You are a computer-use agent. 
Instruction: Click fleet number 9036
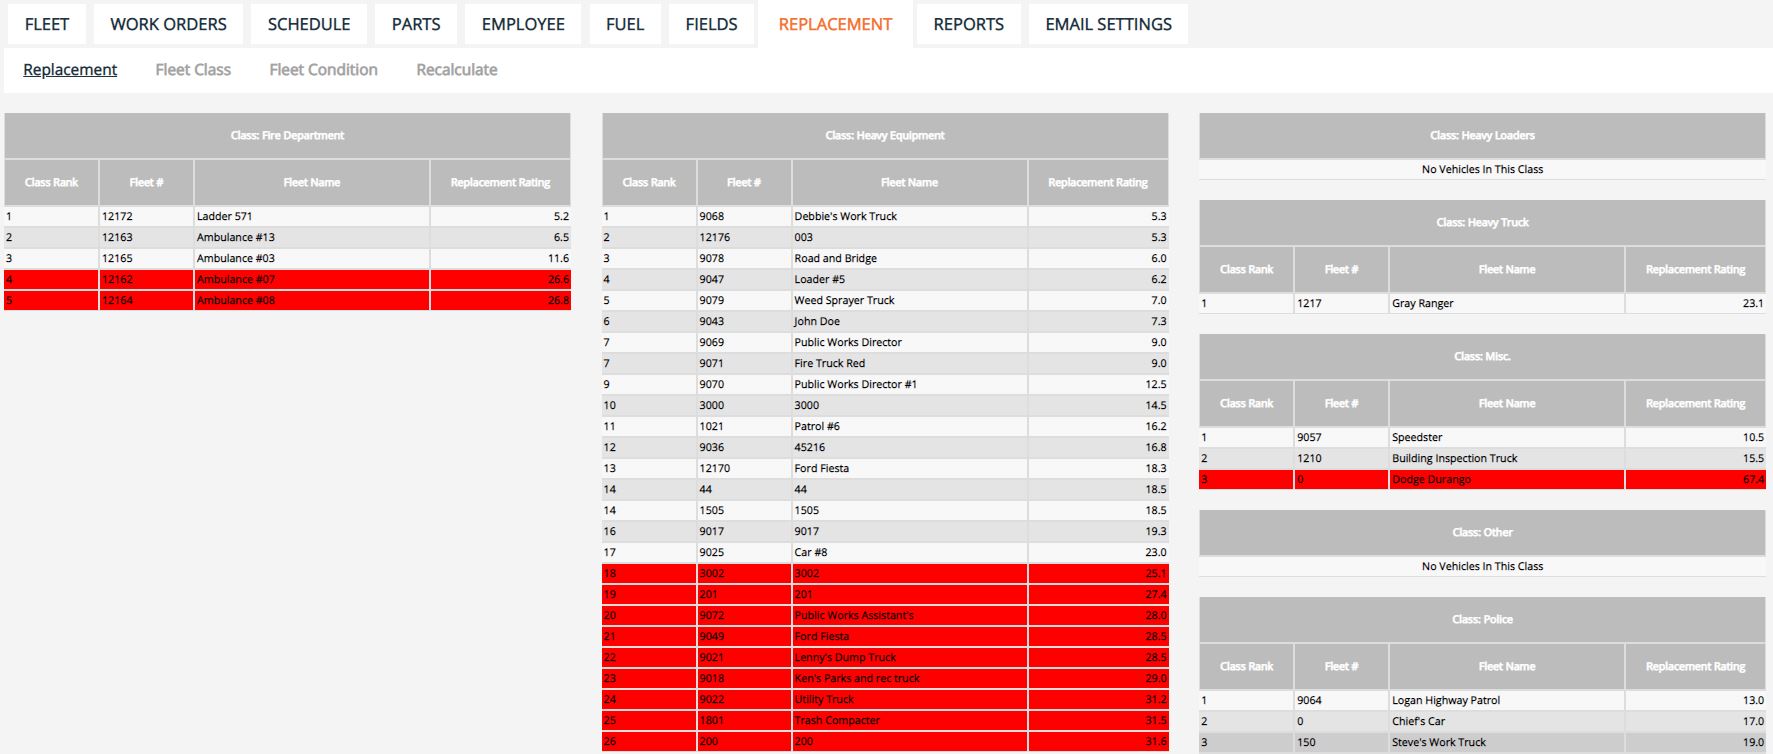click(711, 447)
